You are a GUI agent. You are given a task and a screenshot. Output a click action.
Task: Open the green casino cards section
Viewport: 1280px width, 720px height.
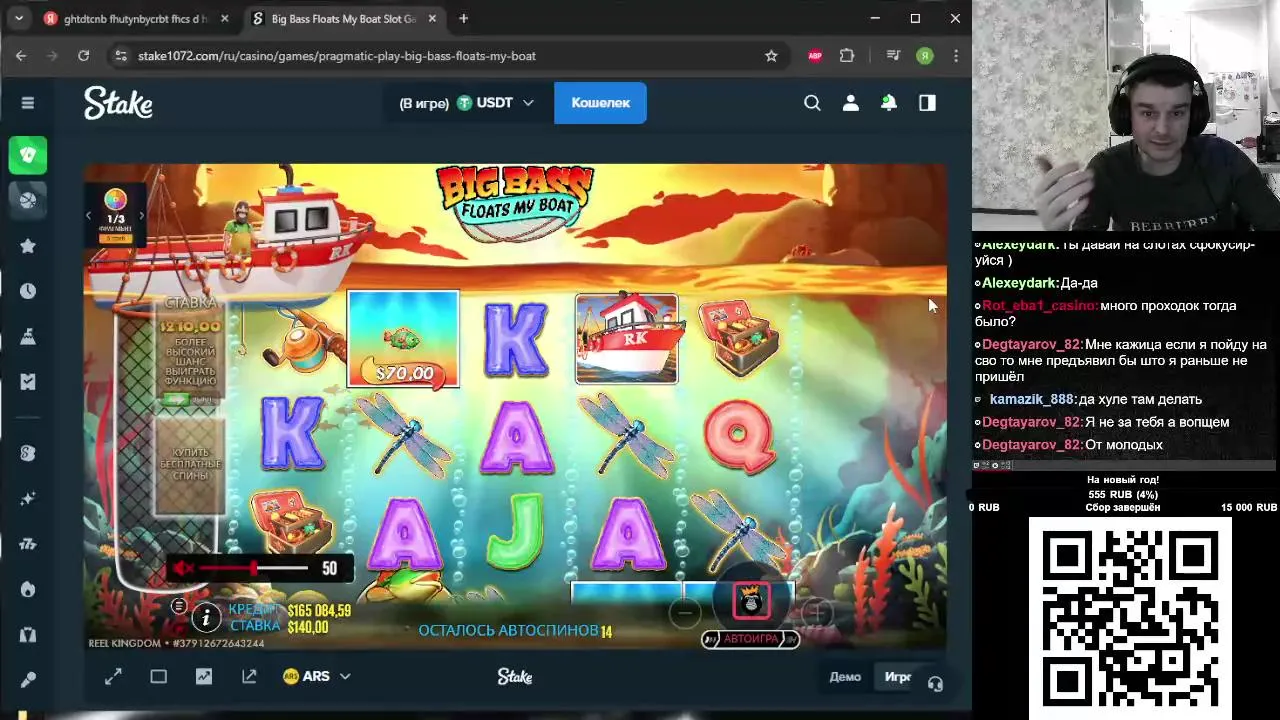coord(28,155)
